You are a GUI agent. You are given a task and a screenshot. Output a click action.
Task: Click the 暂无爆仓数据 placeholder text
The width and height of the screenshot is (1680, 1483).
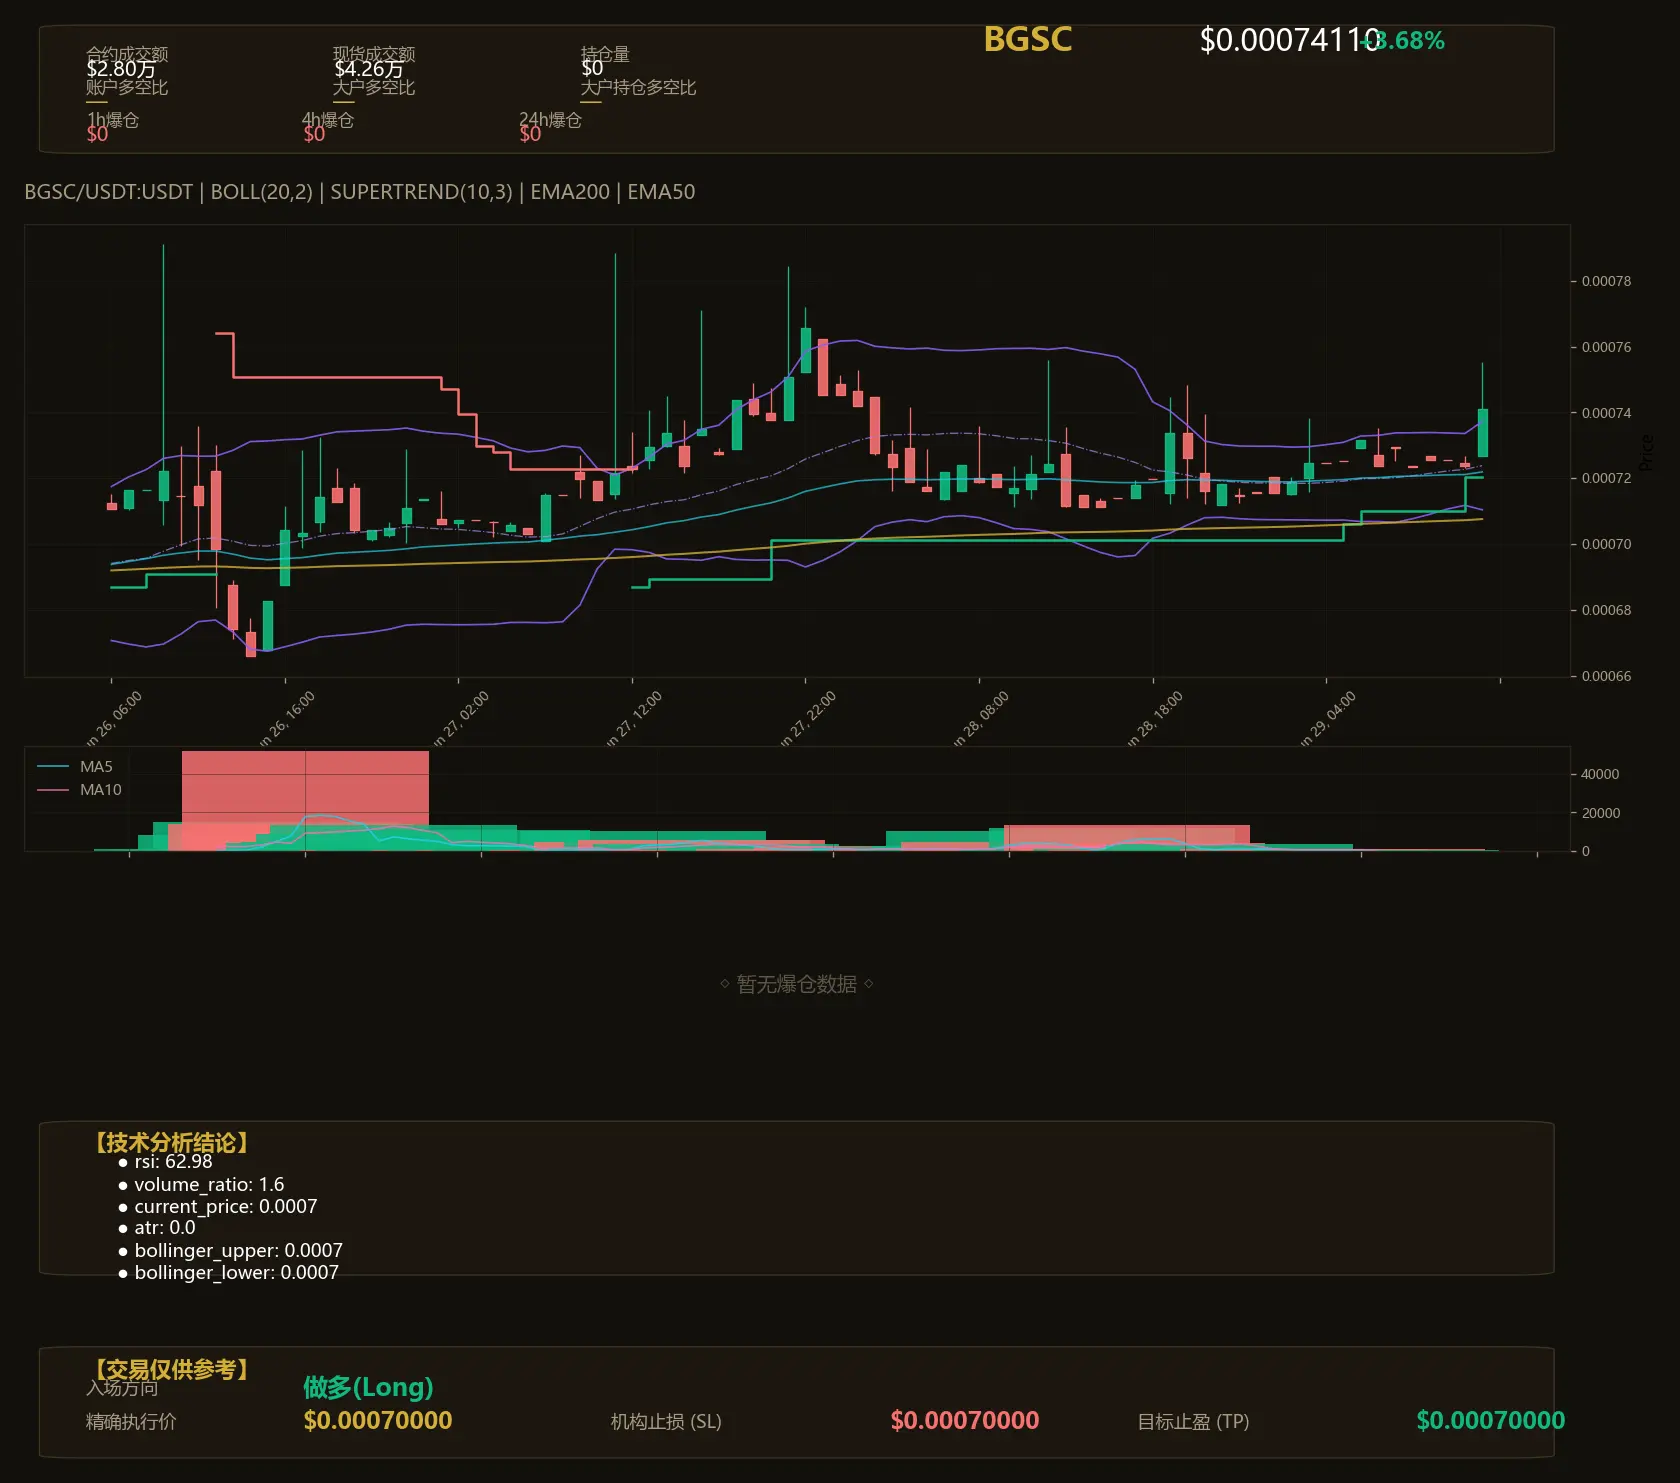[797, 984]
